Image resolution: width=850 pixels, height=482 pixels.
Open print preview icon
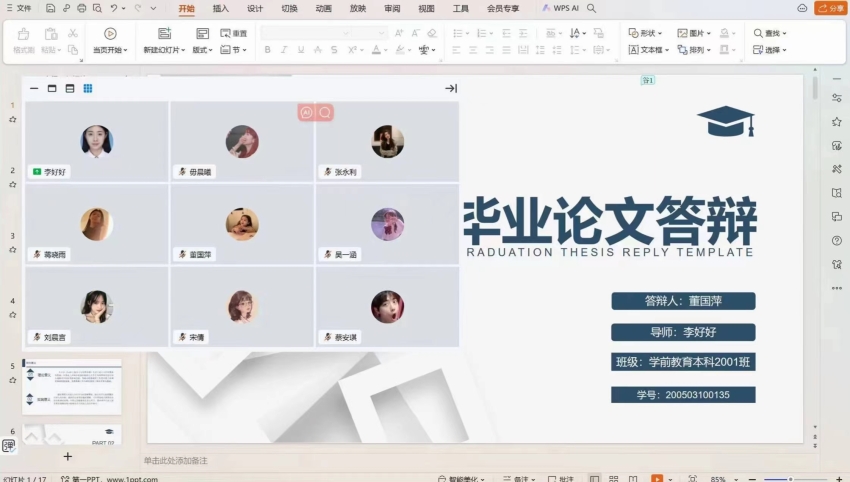click(x=97, y=8)
